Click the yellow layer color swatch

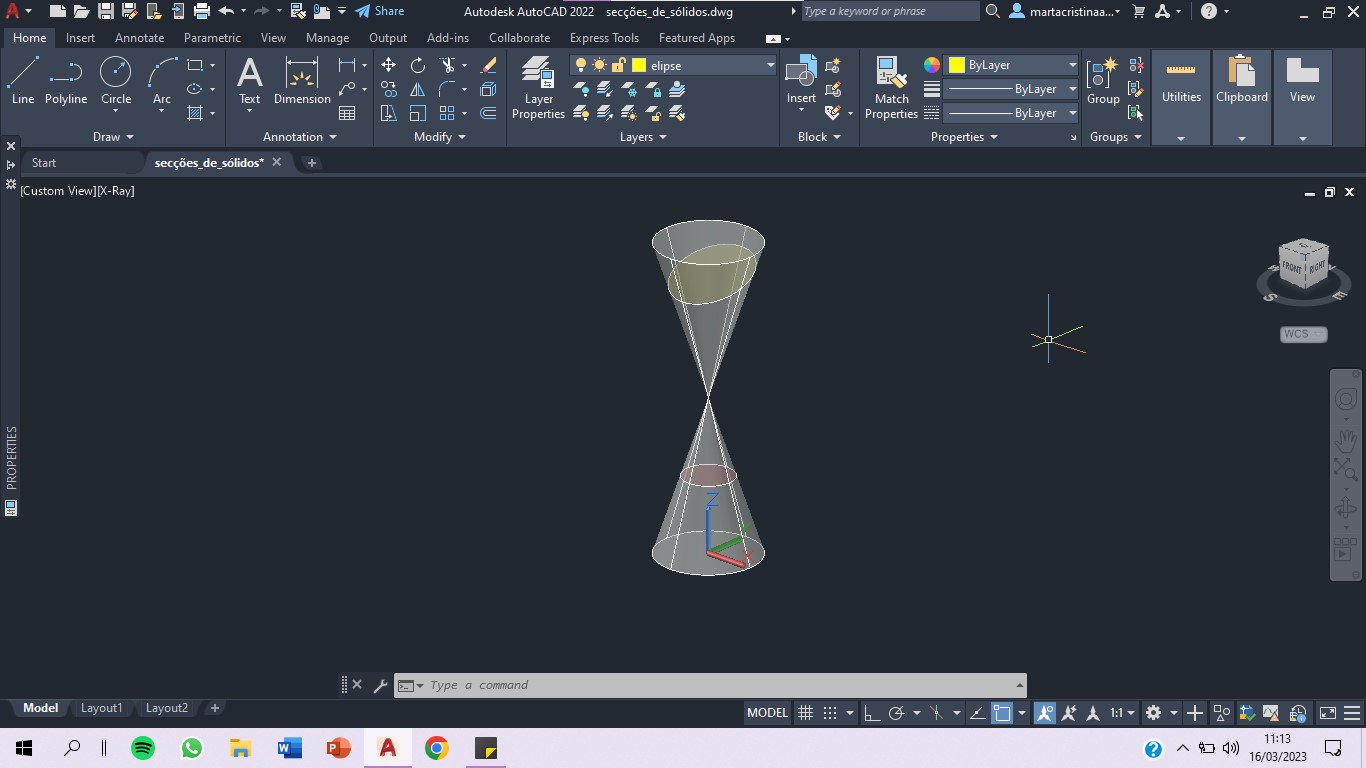639,65
